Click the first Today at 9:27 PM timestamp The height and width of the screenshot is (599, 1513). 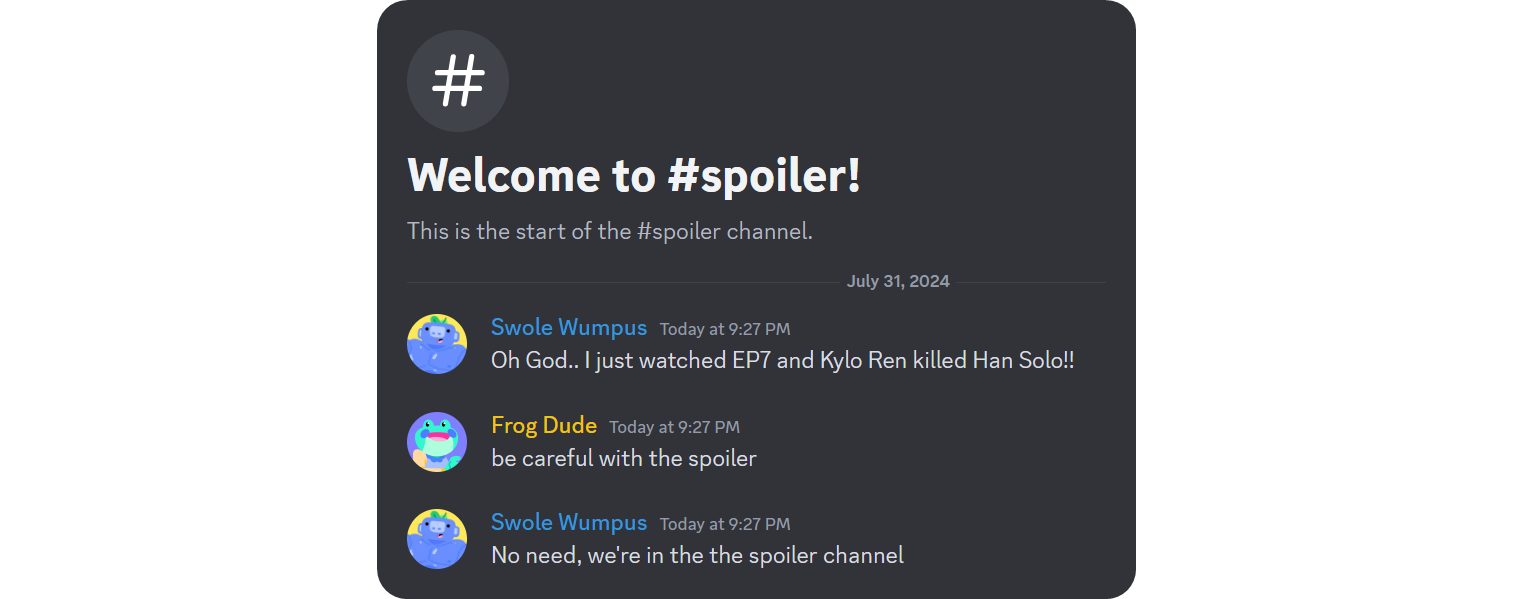point(724,328)
